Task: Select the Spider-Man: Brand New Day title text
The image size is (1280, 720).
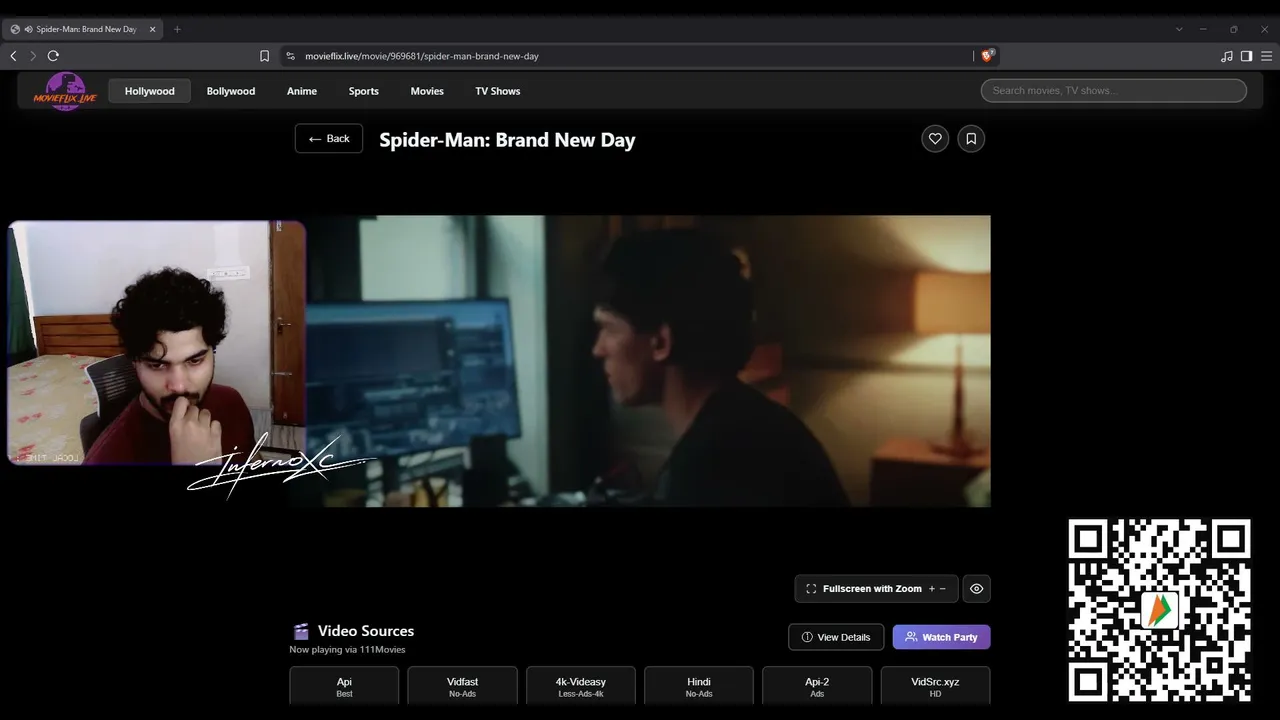Action: pos(507,140)
